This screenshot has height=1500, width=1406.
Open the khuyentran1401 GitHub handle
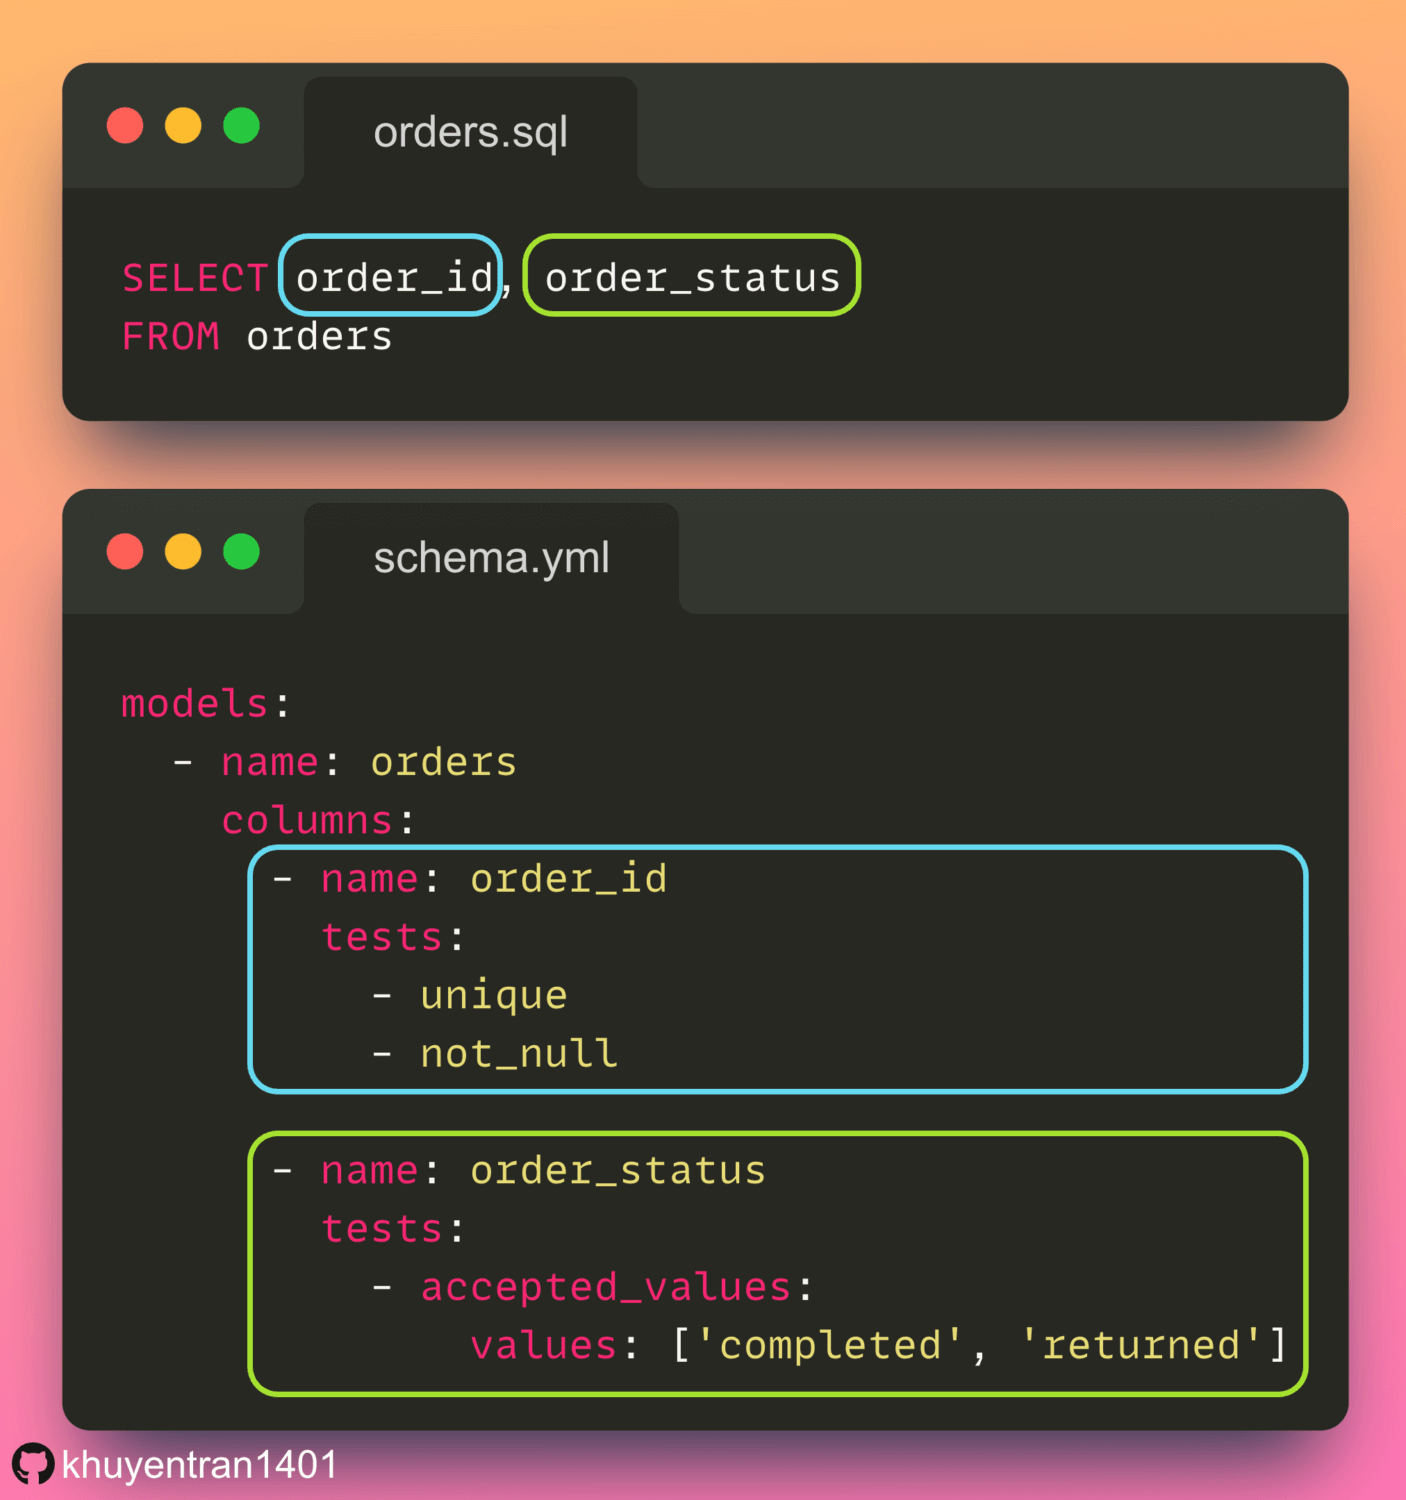pyautogui.click(x=200, y=1465)
